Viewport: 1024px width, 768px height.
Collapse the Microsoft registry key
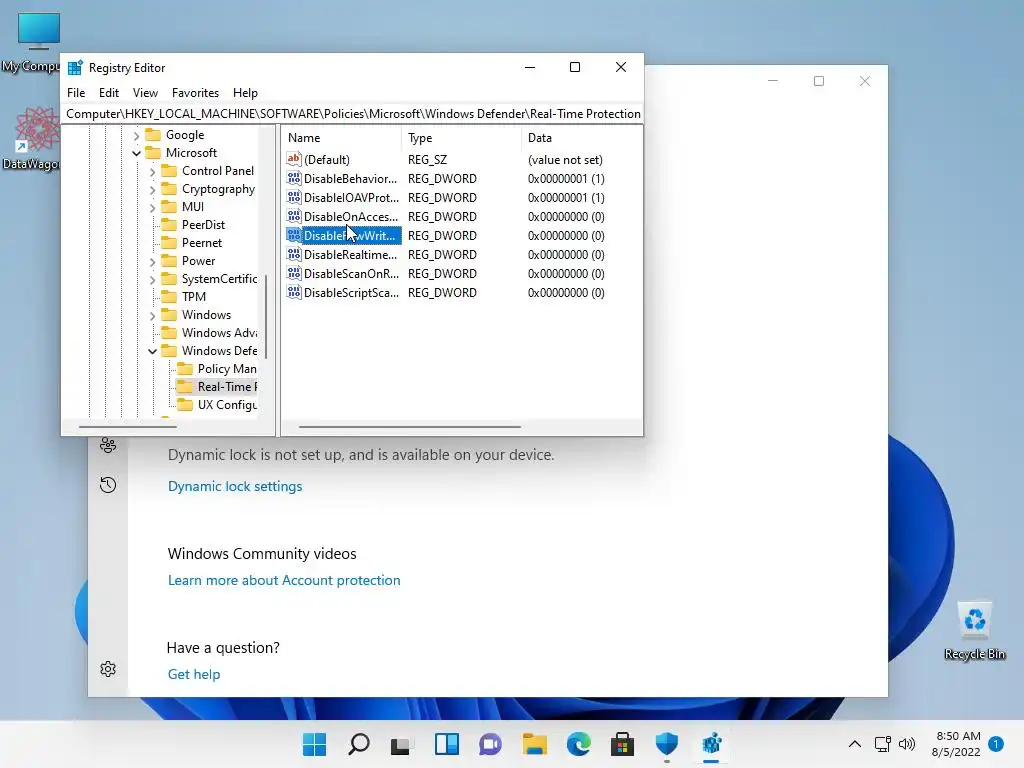point(136,153)
